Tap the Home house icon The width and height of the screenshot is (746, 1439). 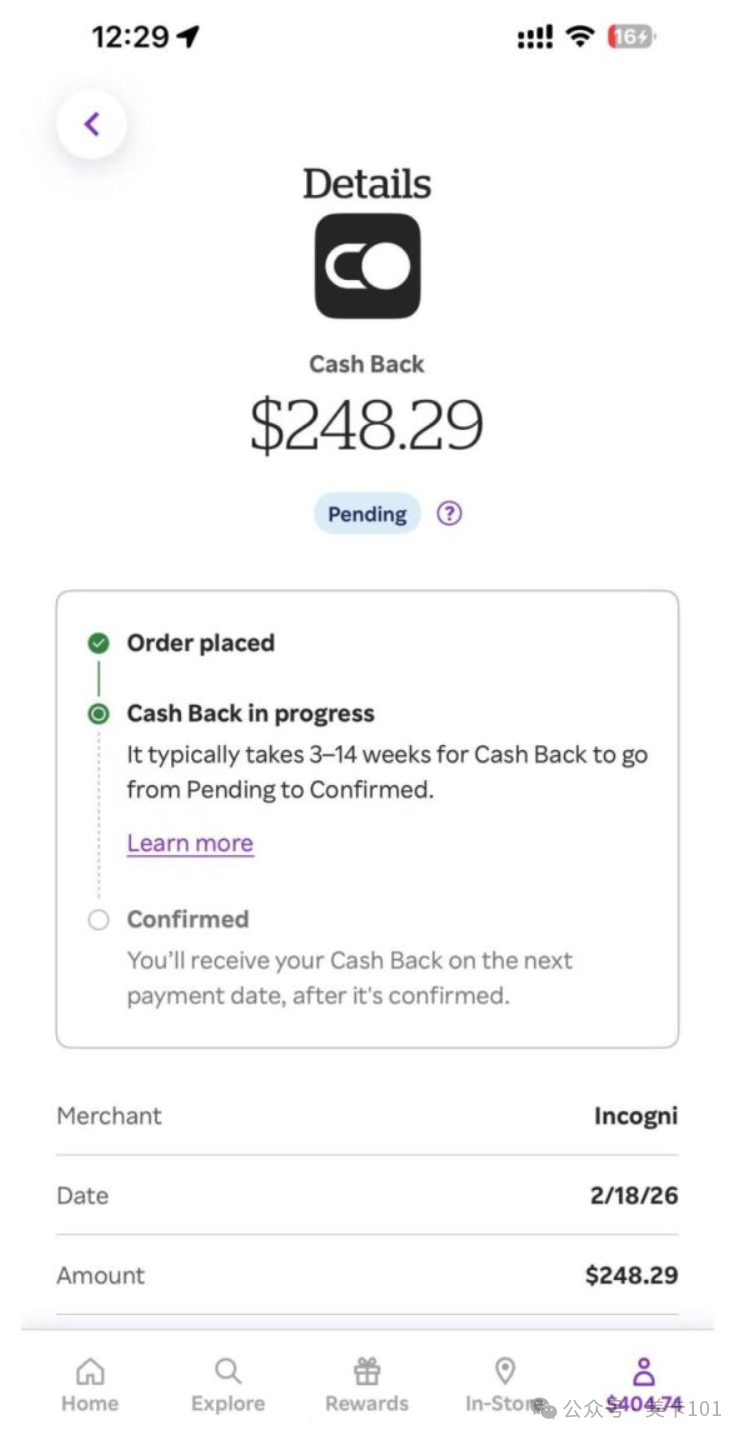pyautogui.click(x=90, y=1370)
